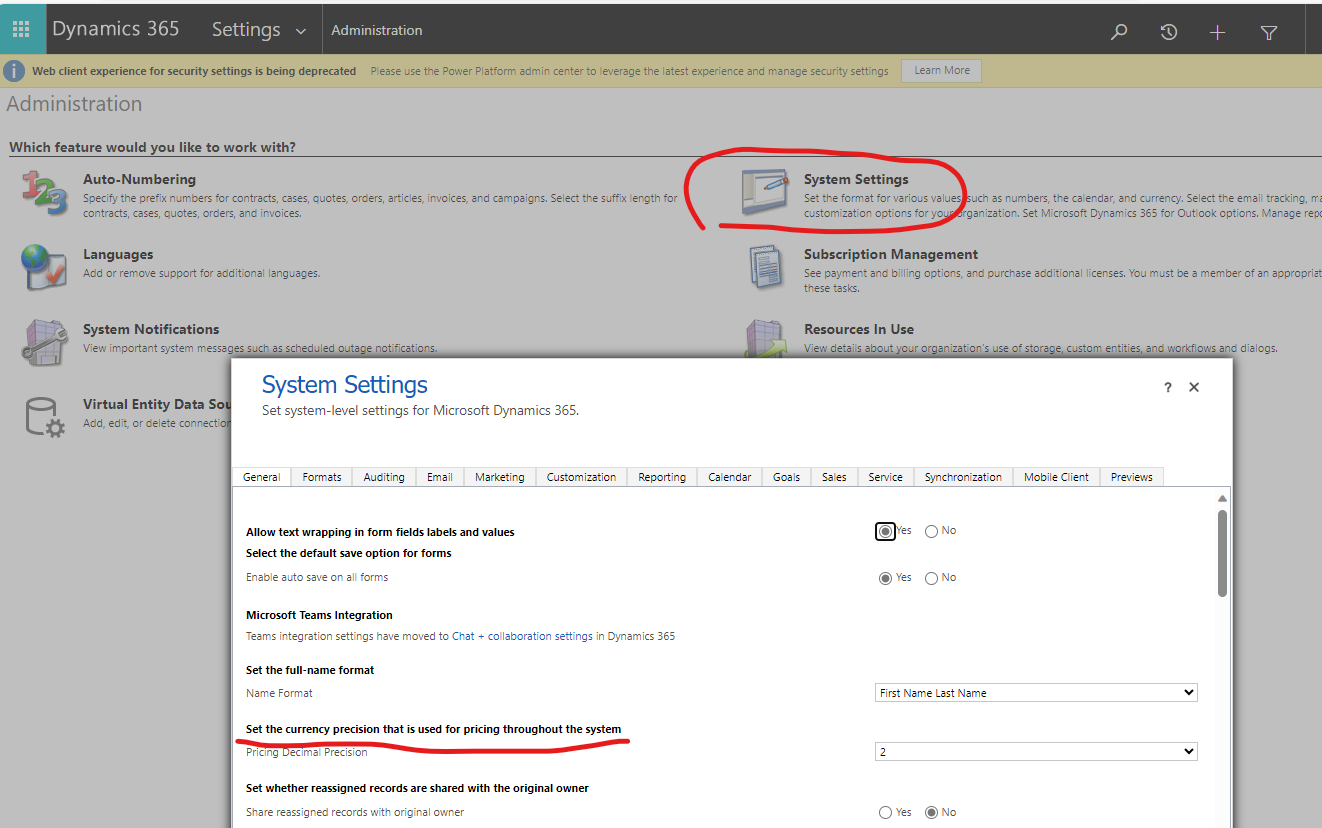The image size is (1322, 828).
Task: Select Yes for text wrapping in forms
Action: pyautogui.click(x=885, y=531)
